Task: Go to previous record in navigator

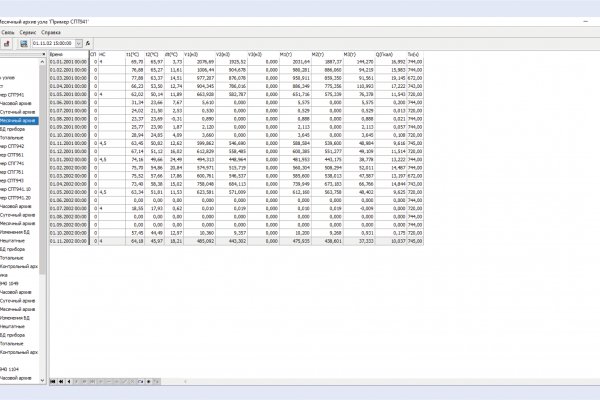Action: click(70, 381)
